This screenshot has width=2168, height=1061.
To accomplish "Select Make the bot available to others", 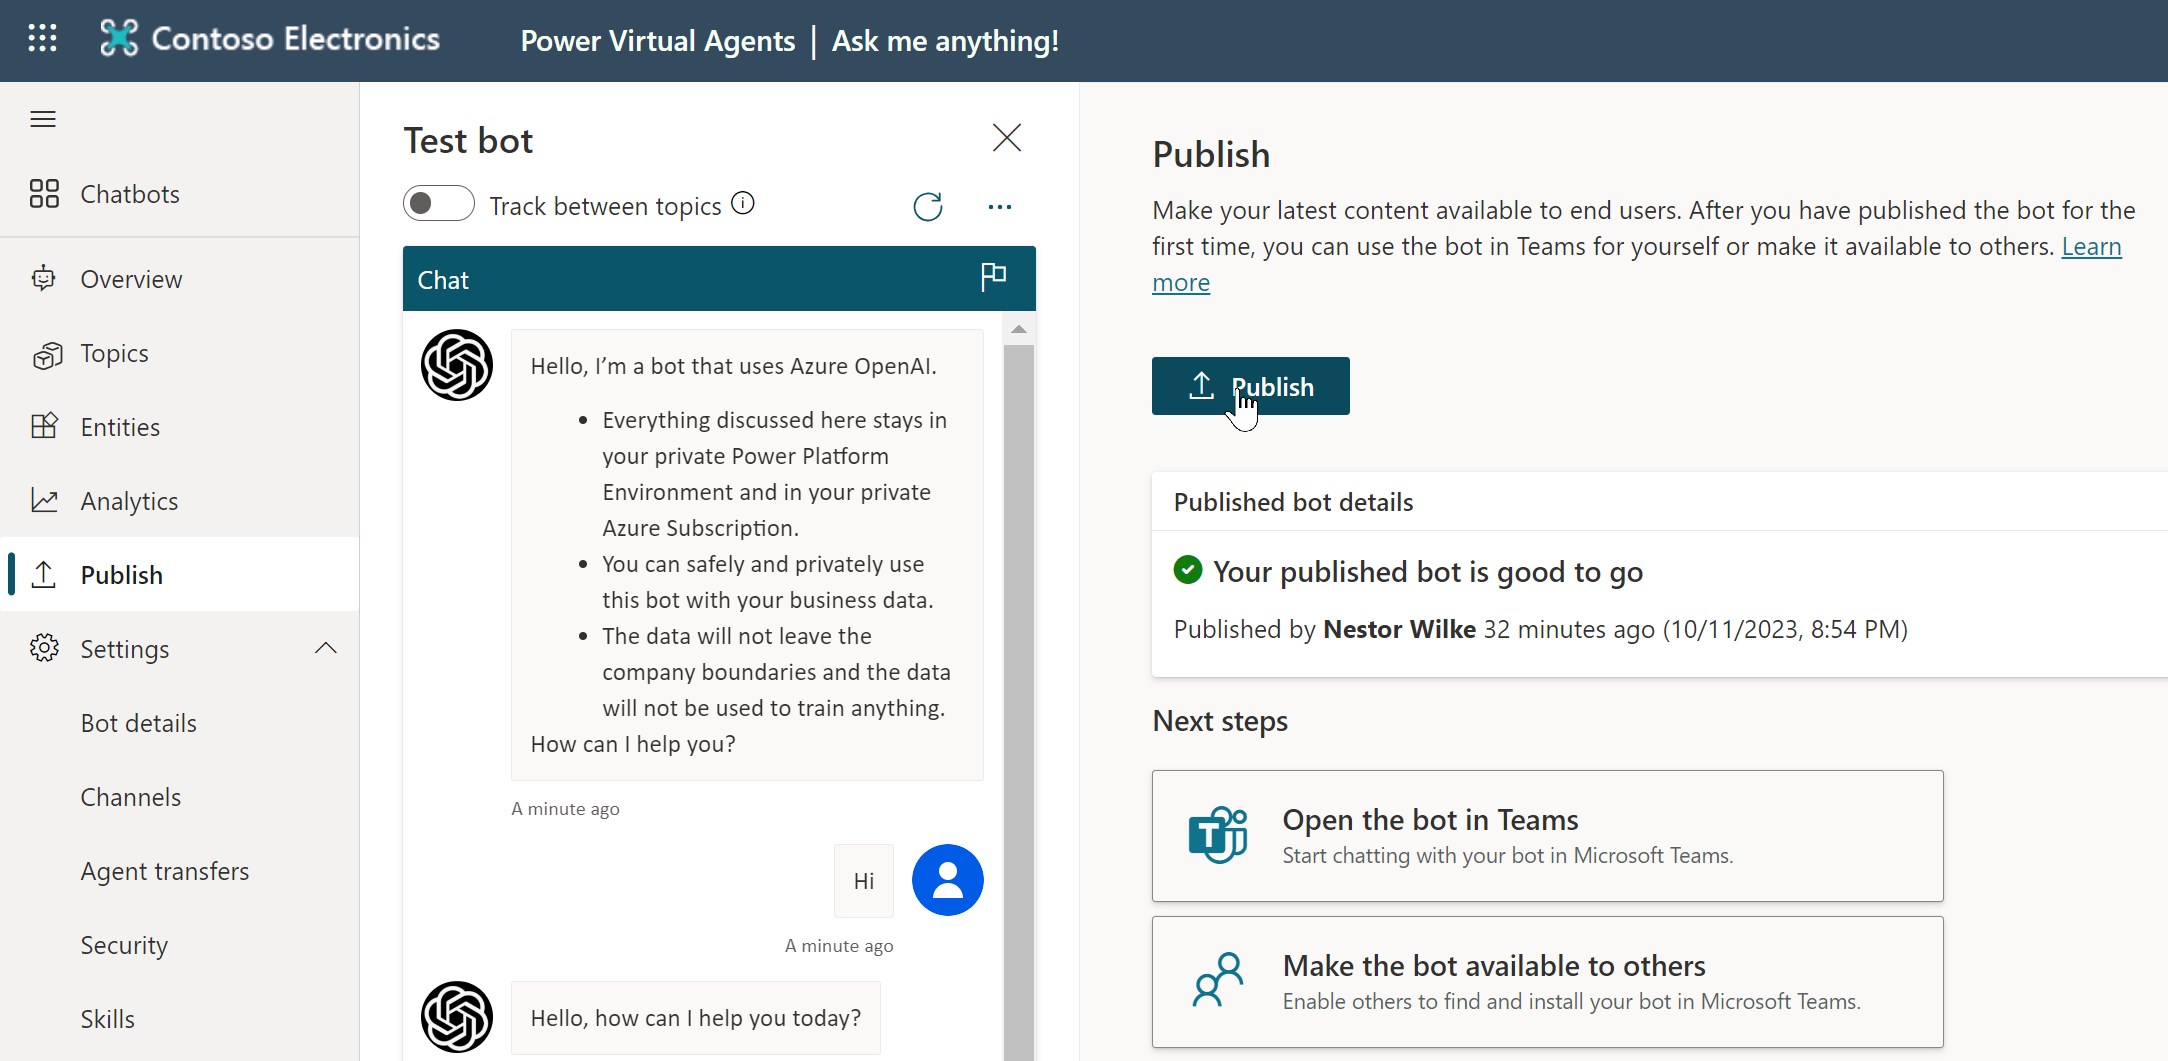I will 1547,982.
